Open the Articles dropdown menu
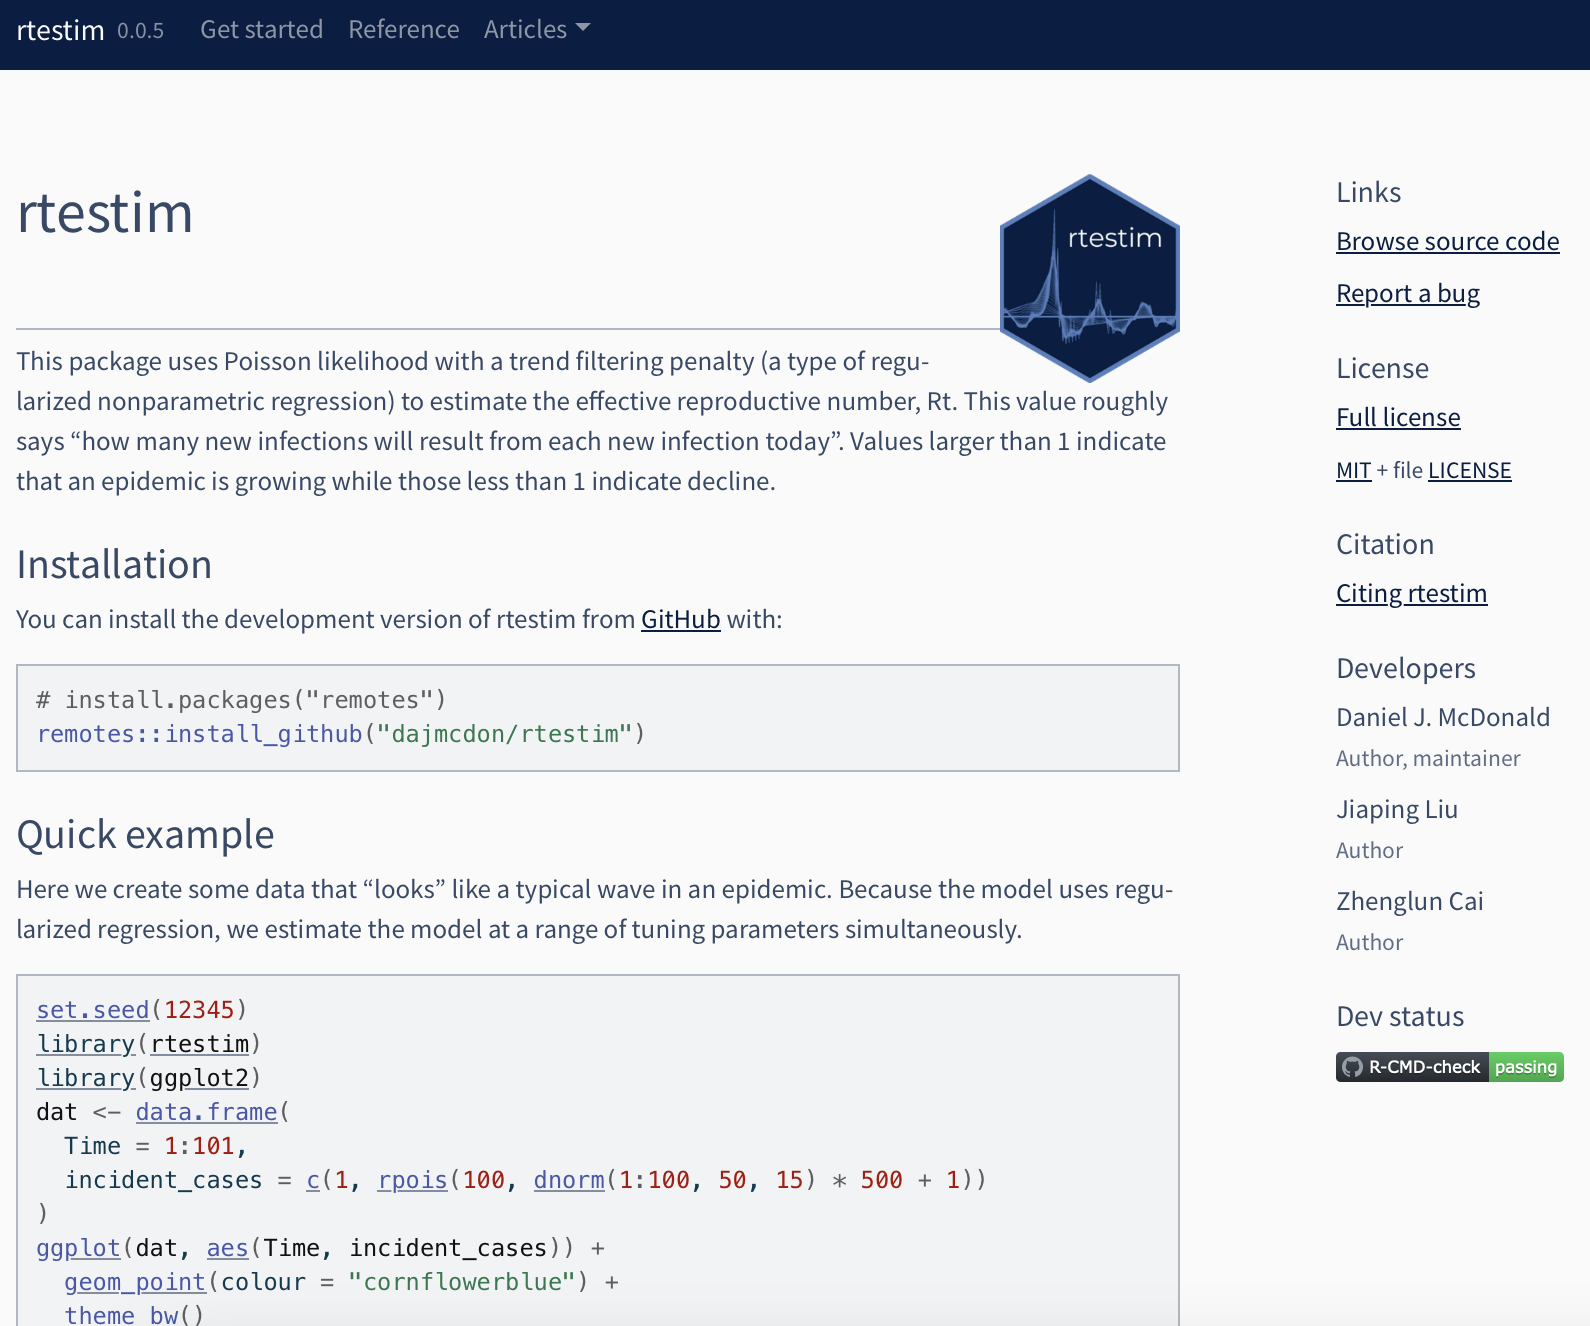1590x1326 pixels. click(x=536, y=30)
